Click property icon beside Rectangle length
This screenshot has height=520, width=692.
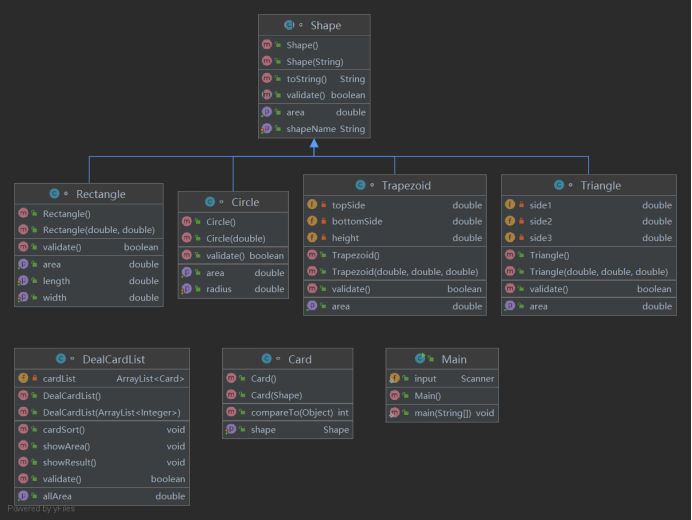click(23, 281)
